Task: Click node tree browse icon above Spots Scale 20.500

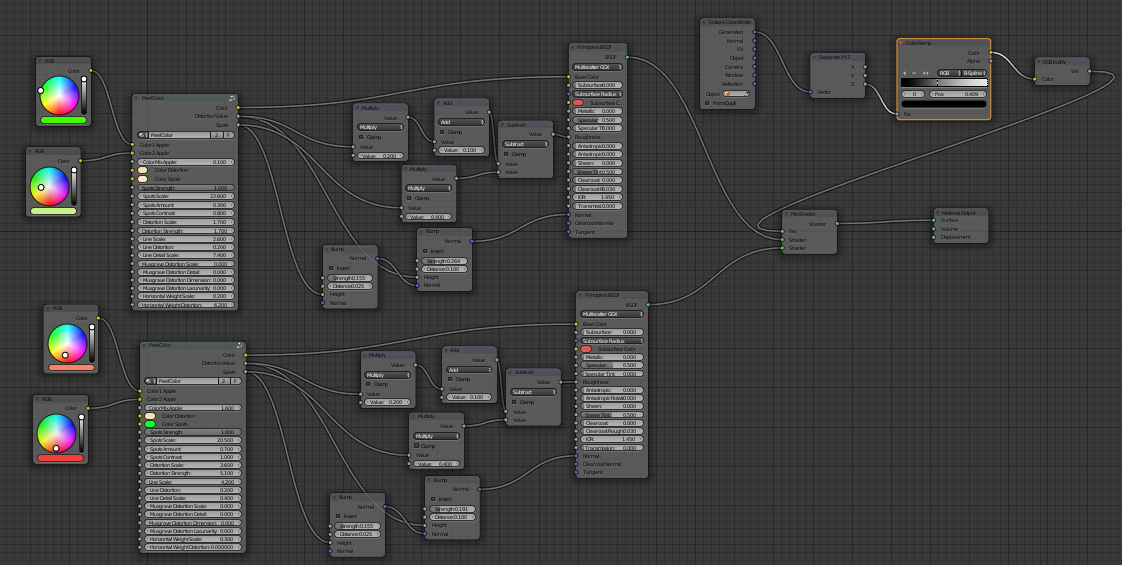Action: coord(150,381)
